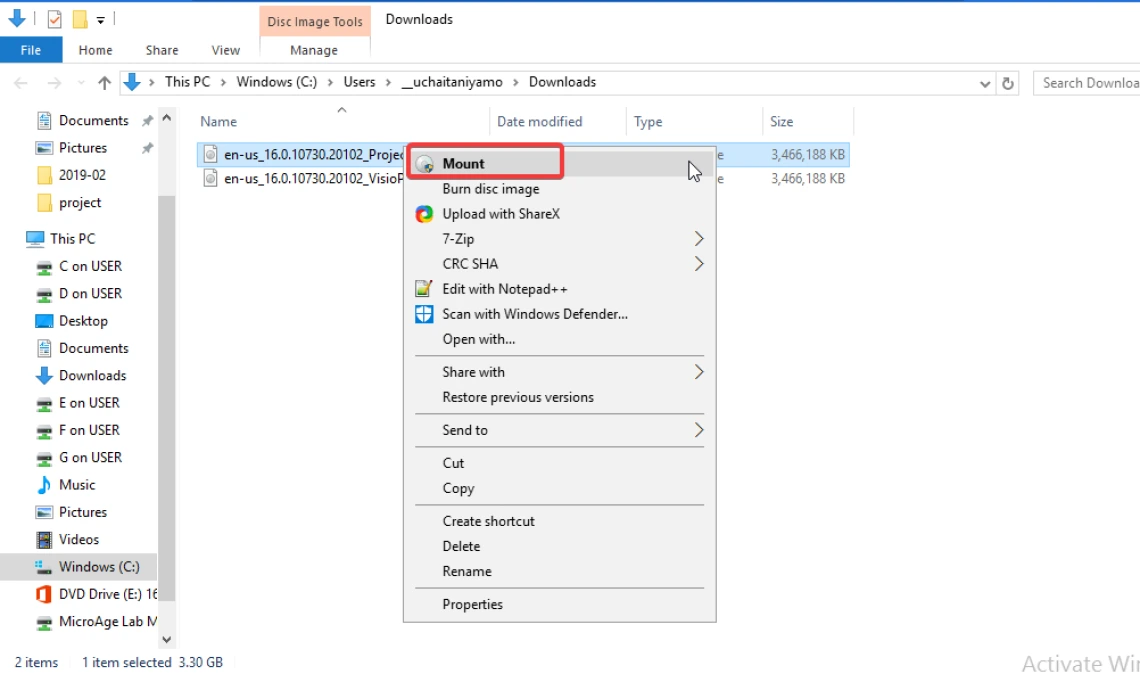Screen dimensions: 1140x674
Task: Click the Disc Image Tools contextual tab header
Action: tap(315, 22)
